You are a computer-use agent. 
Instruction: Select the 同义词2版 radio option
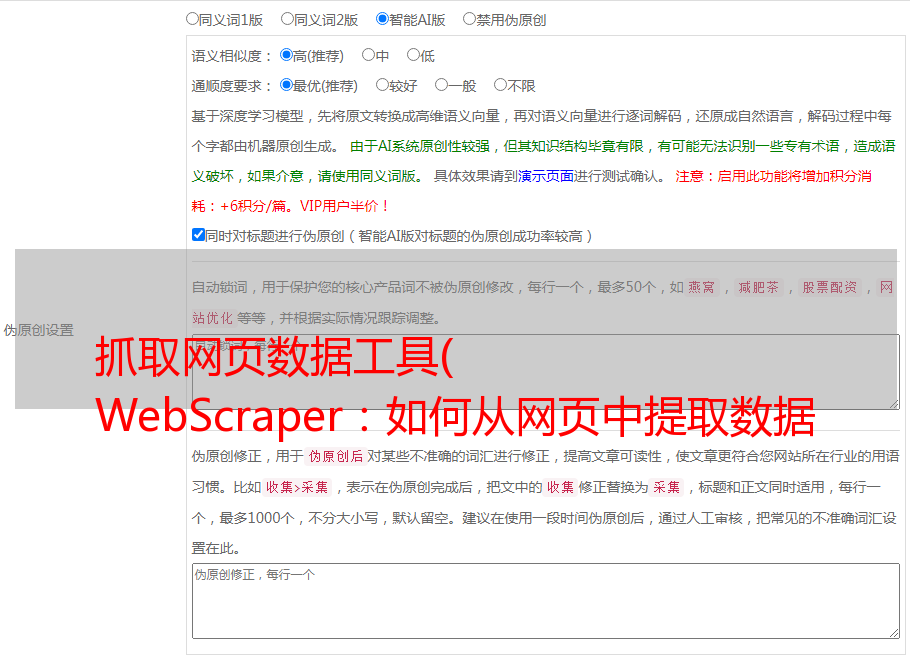287,19
